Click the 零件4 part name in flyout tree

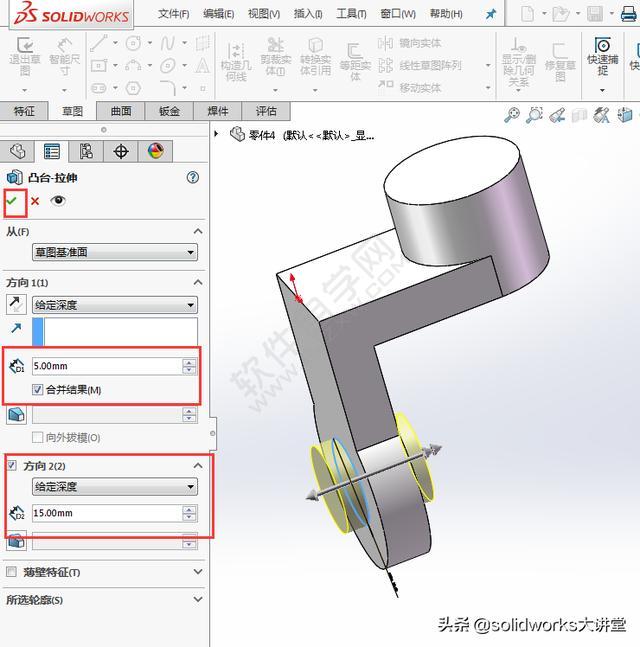click(x=262, y=135)
